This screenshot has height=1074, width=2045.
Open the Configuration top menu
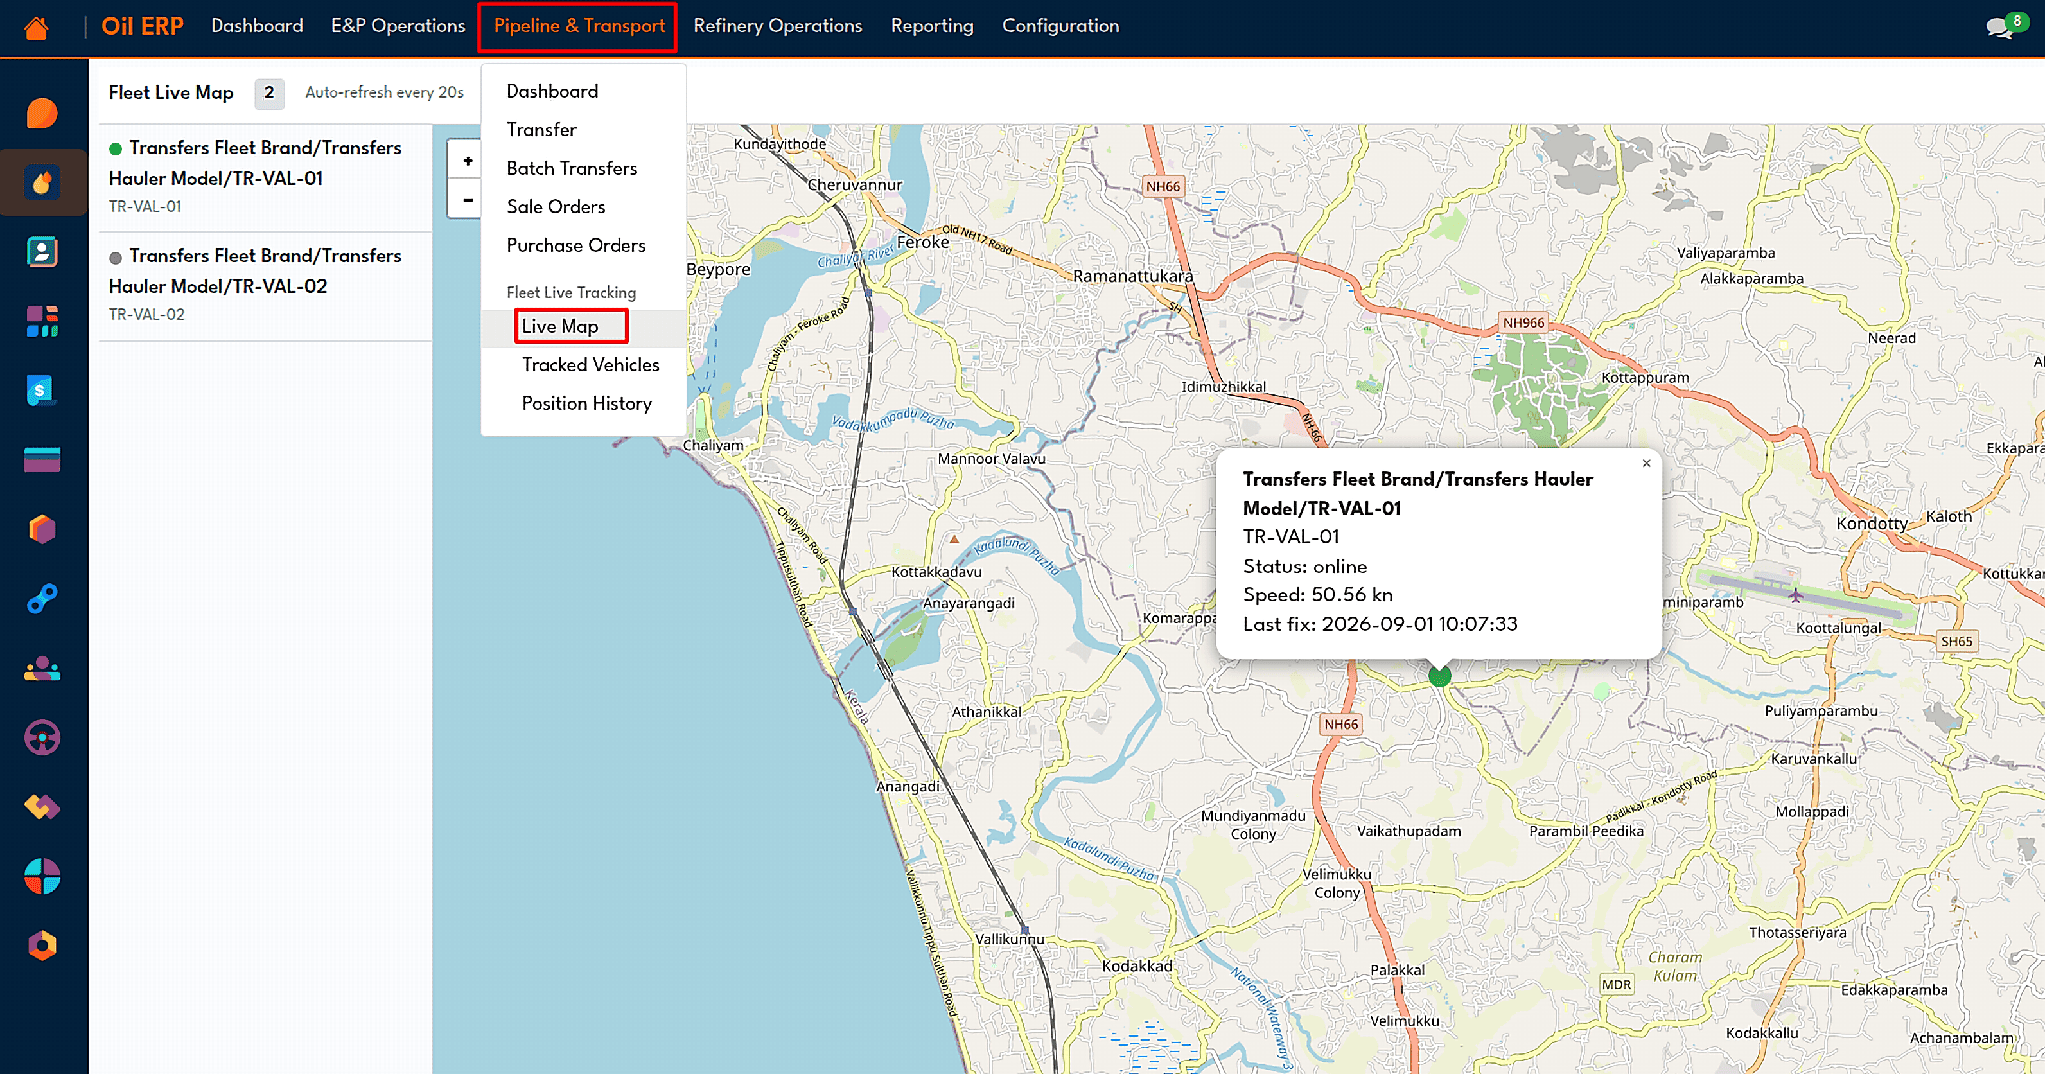(x=1060, y=26)
